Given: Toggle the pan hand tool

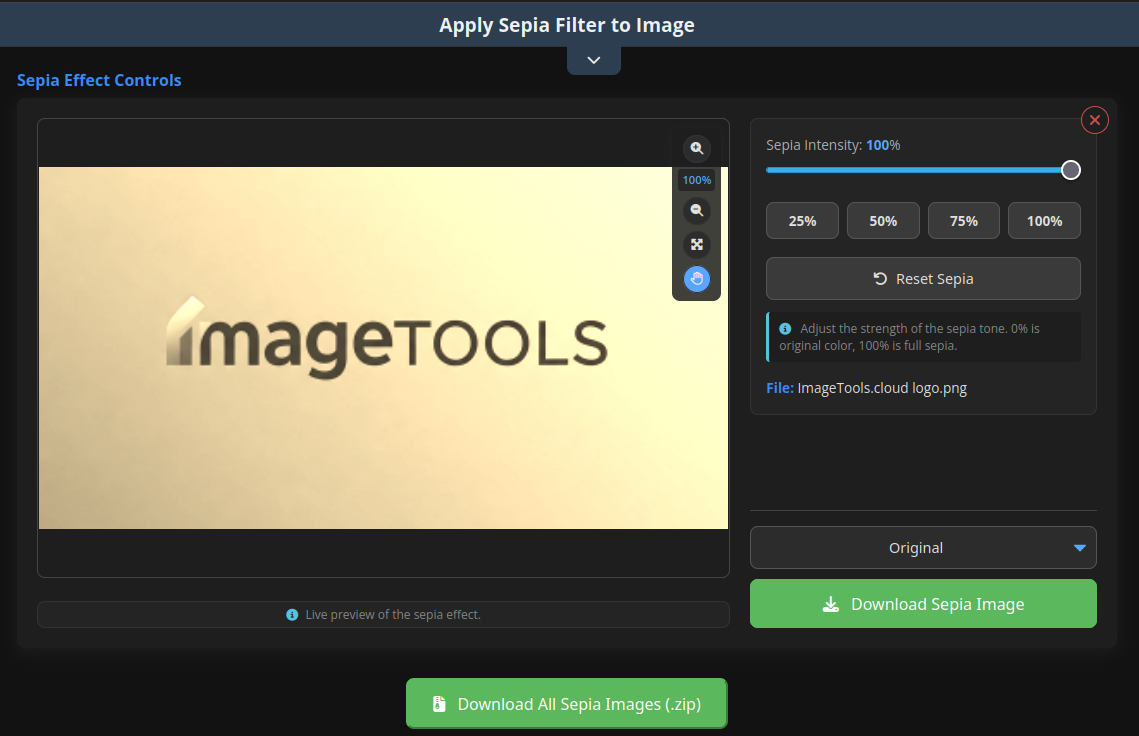Looking at the screenshot, I should tap(697, 279).
